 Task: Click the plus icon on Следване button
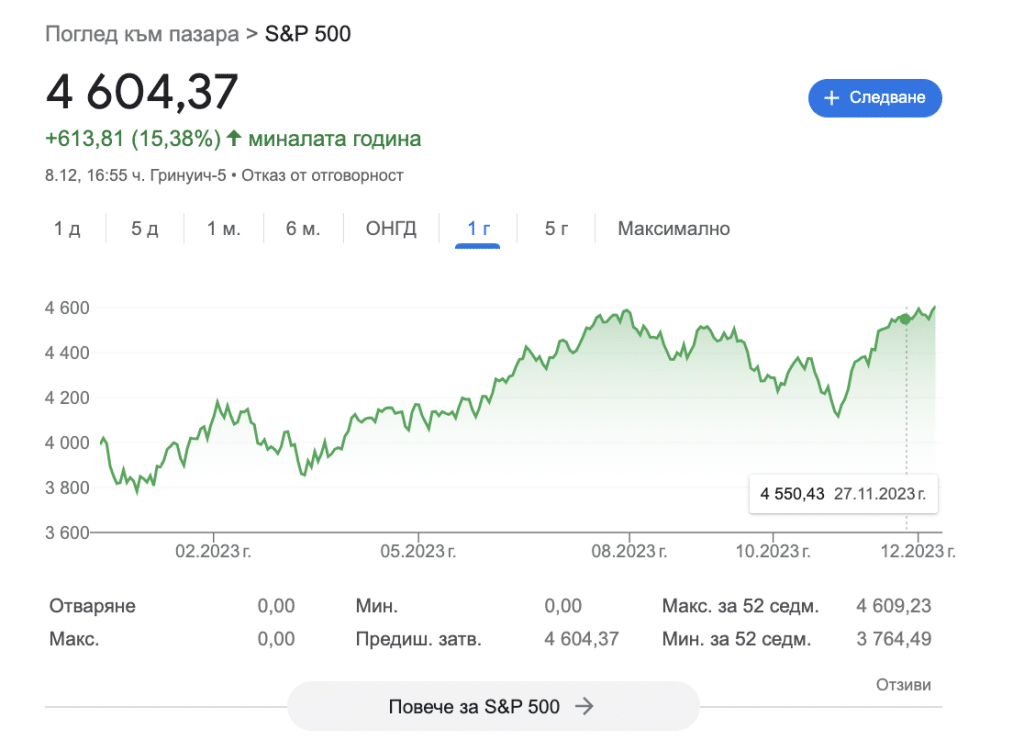(830, 98)
